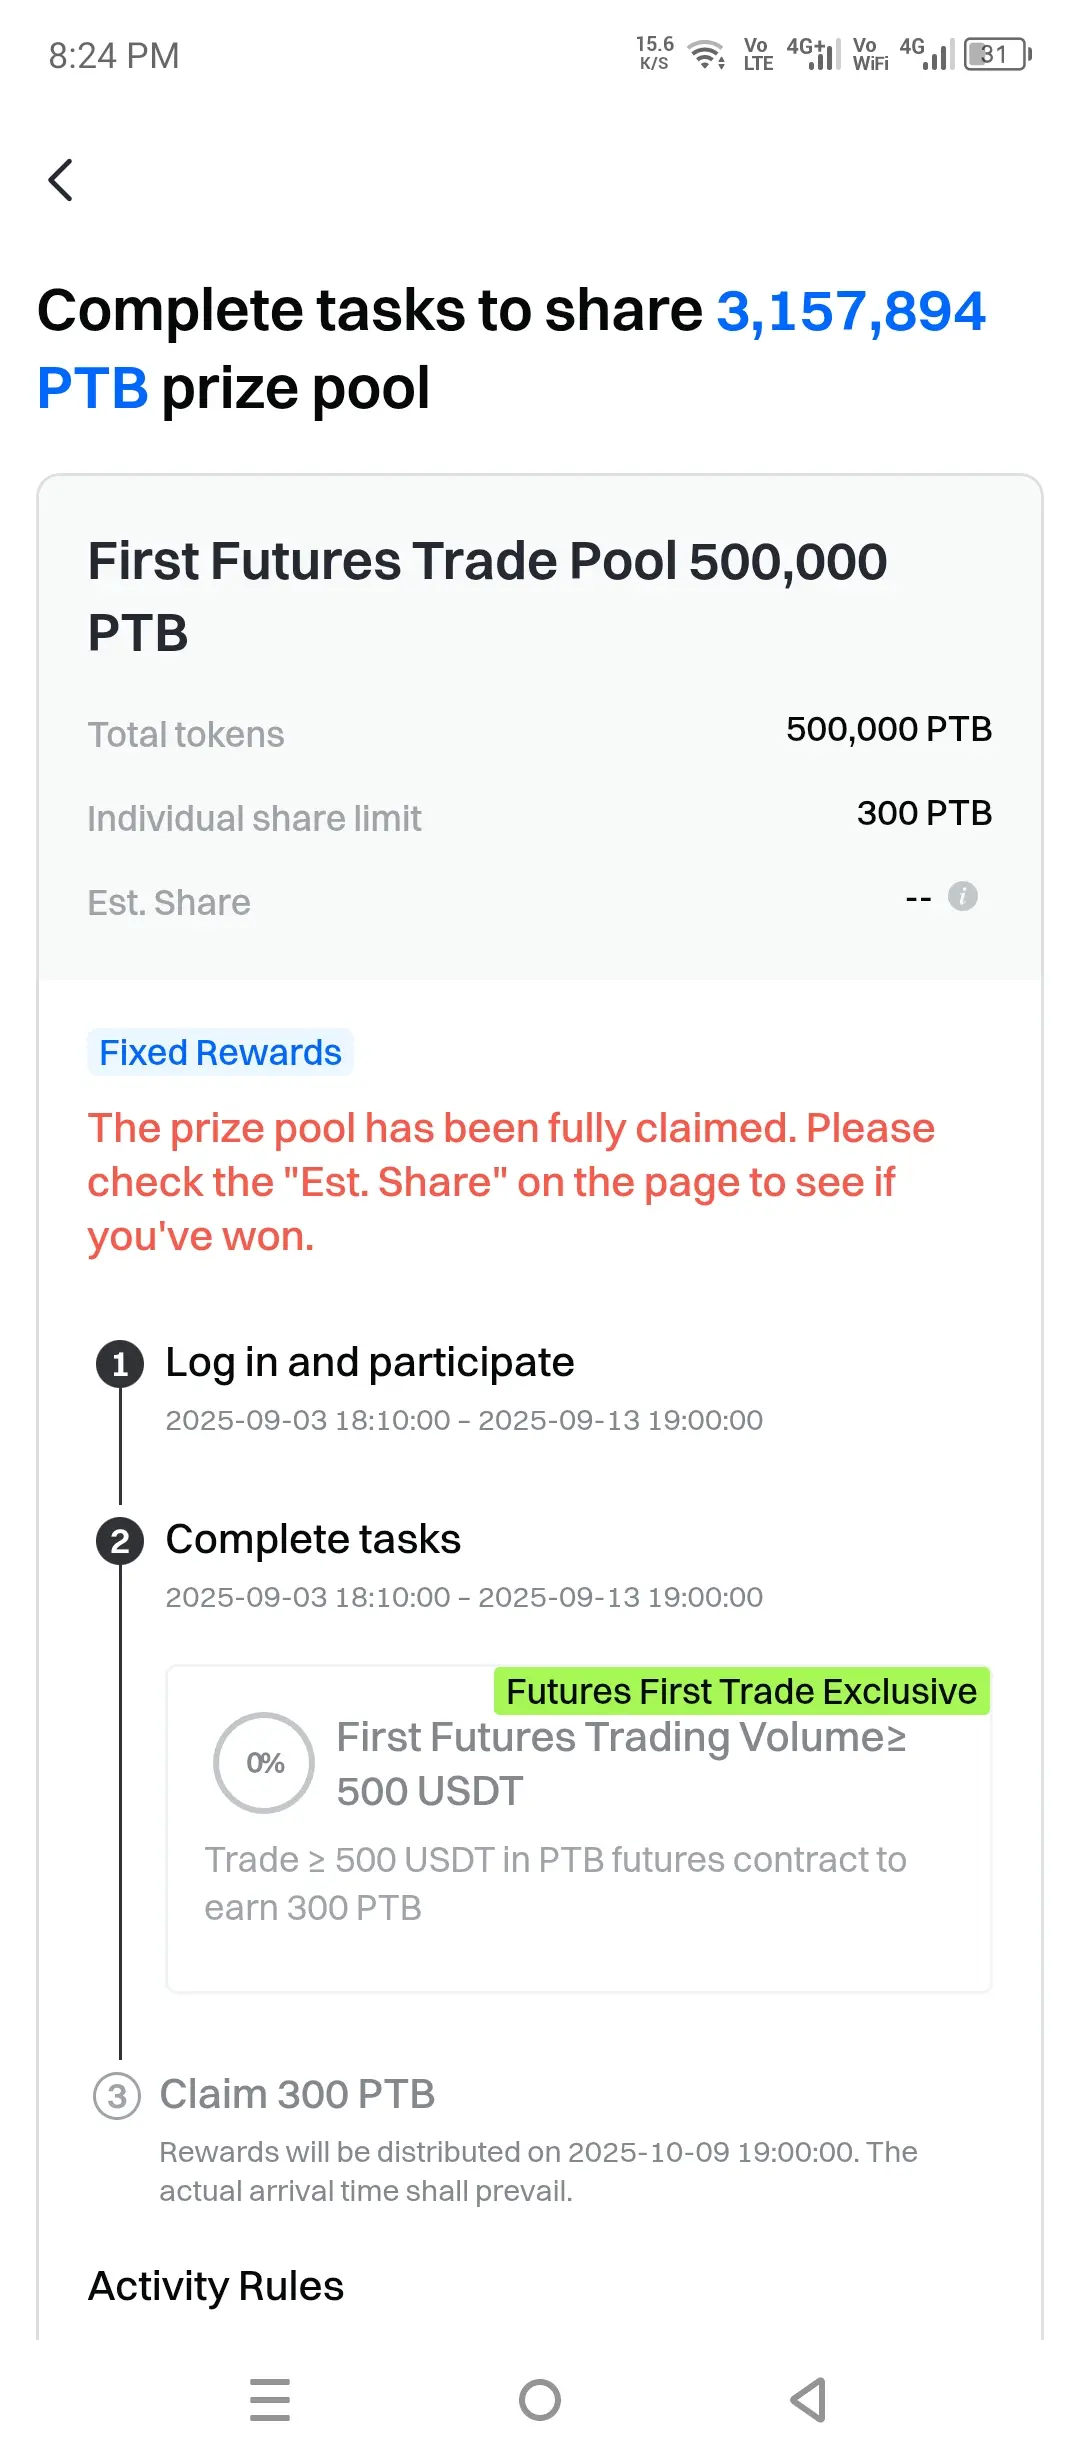This screenshot has height=2460, width=1080.
Task: Tap the step 3 numbered circle
Action: coord(117,2096)
